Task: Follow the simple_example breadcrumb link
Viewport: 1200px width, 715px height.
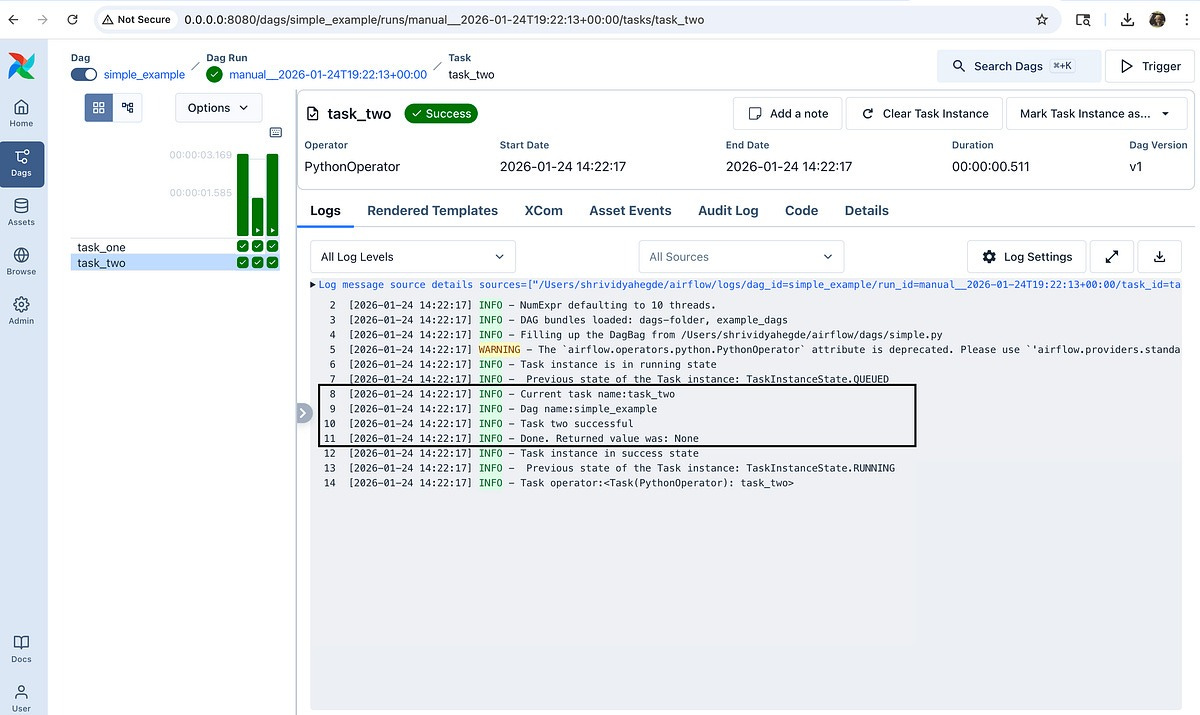Action: (x=144, y=74)
